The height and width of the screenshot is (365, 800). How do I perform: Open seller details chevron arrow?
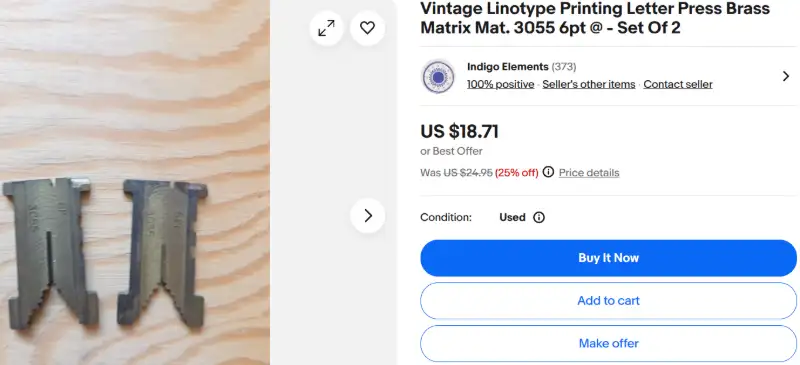click(786, 77)
